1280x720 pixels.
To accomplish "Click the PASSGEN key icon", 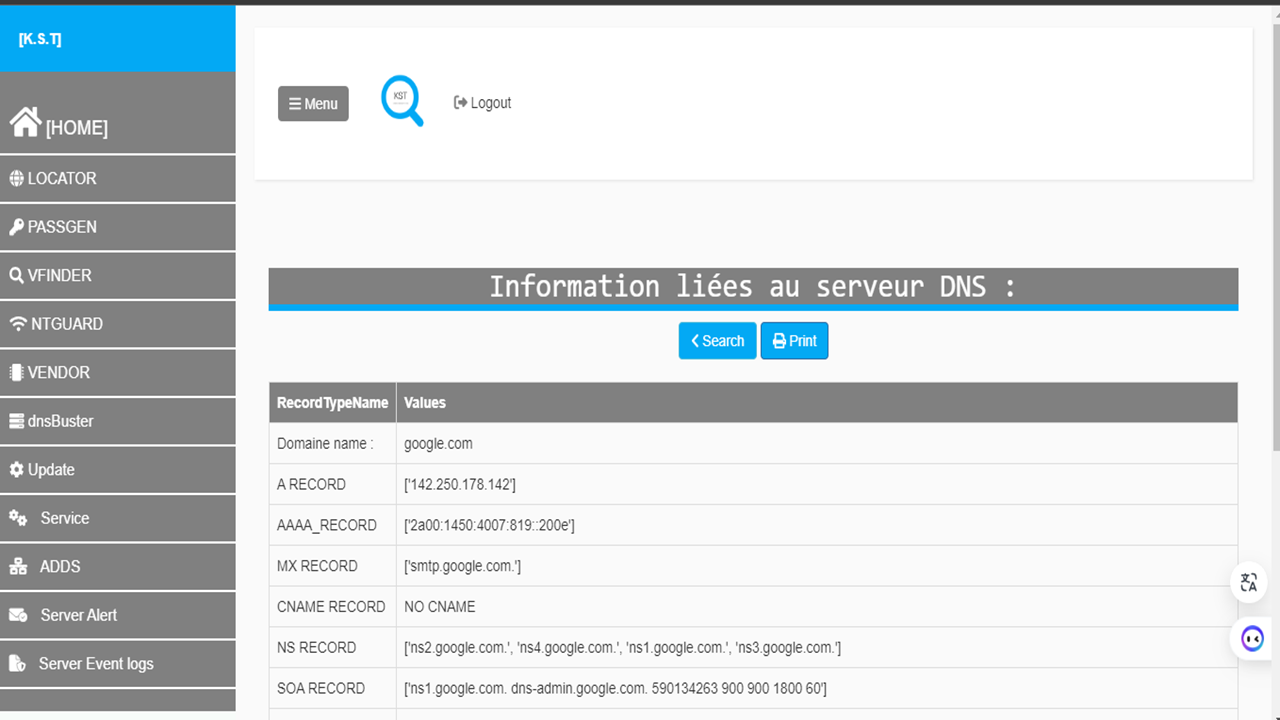I will click(16, 227).
